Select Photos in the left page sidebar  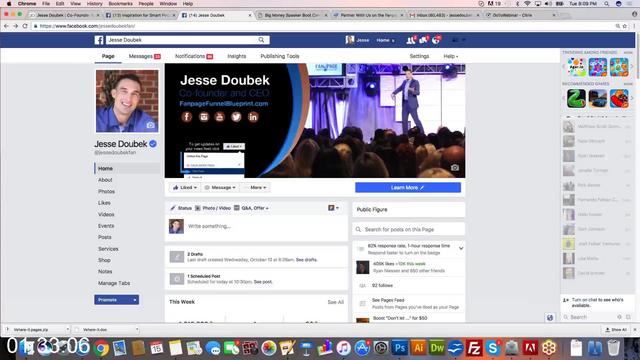pos(106,191)
